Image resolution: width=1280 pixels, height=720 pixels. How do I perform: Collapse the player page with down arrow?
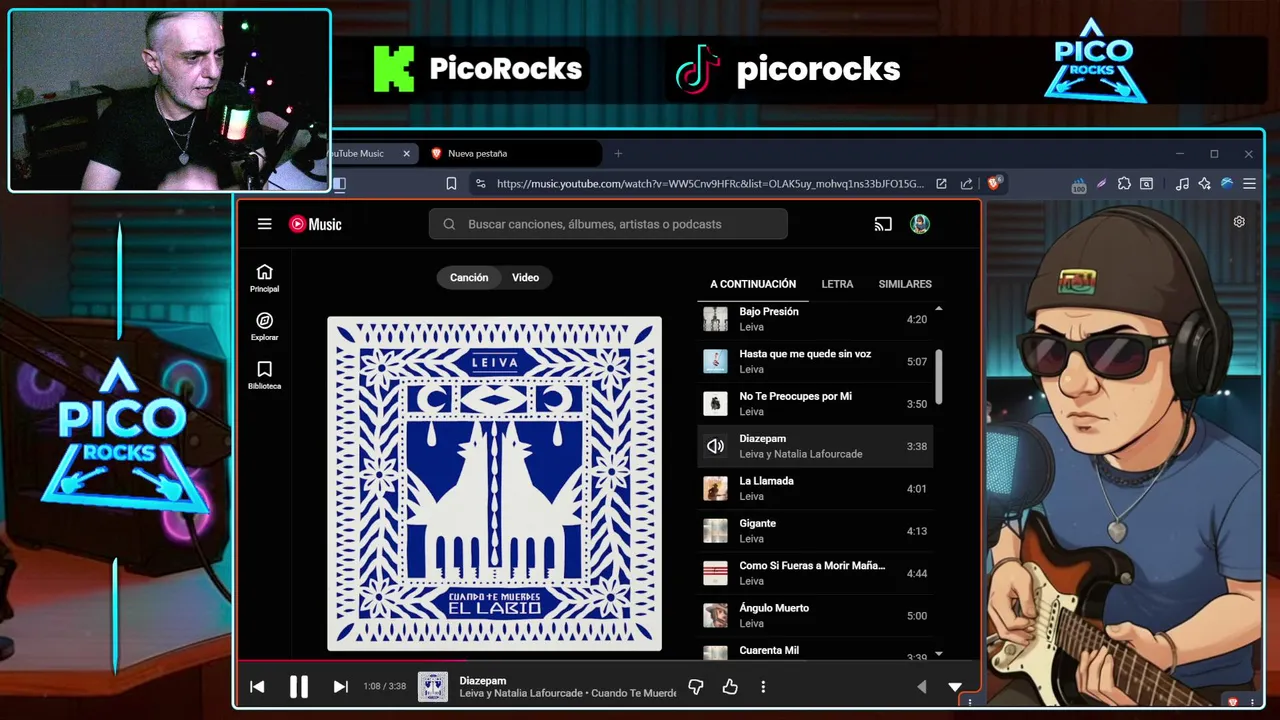[955, 687]
